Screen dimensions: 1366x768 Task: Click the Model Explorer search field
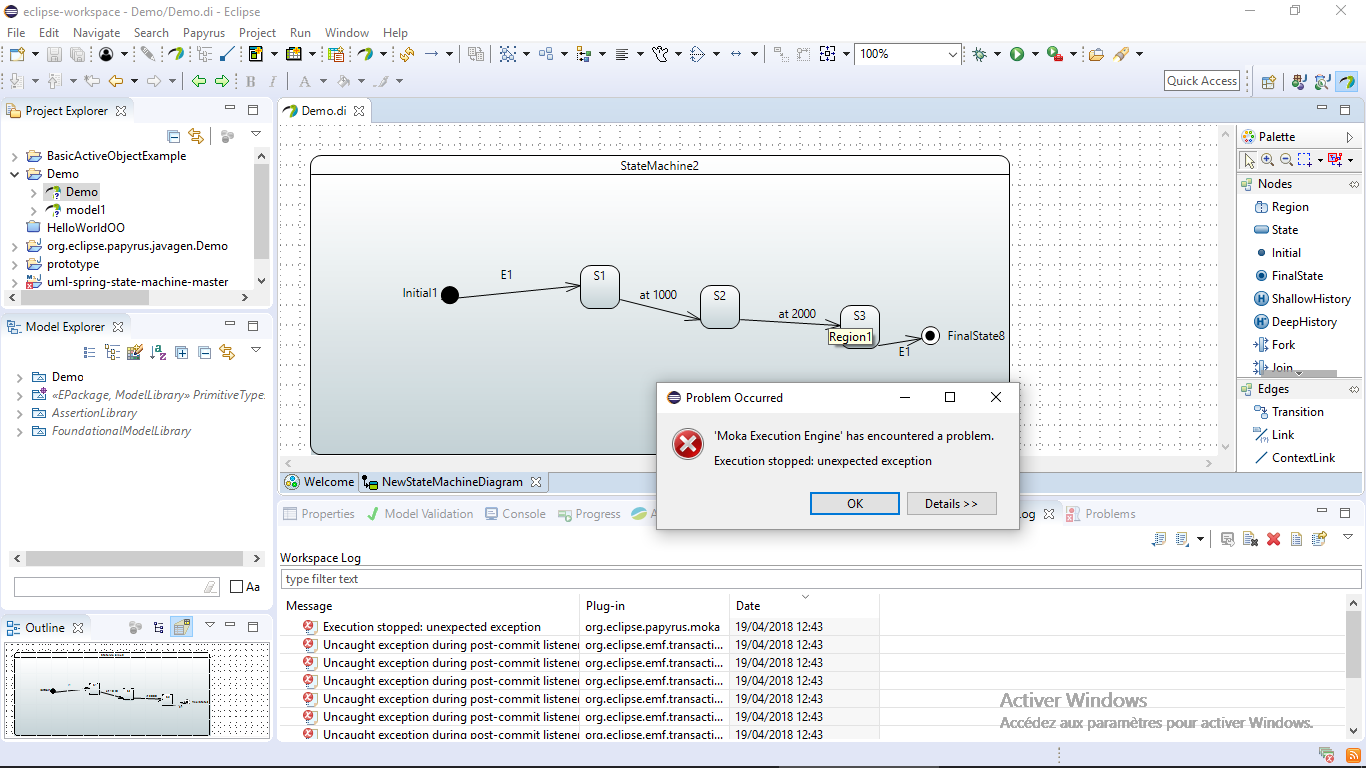coord(117,587)
